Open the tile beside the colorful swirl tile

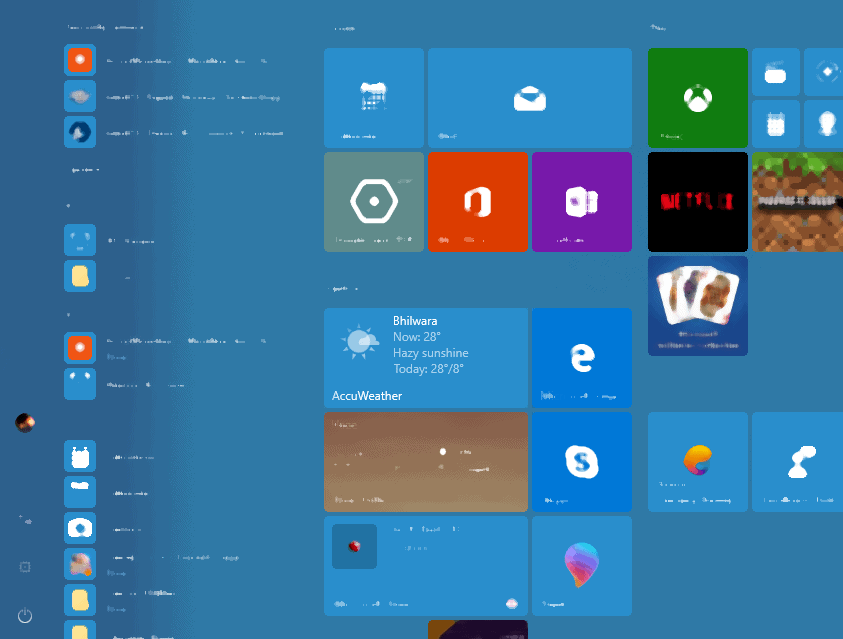click(x=797, y=462)
